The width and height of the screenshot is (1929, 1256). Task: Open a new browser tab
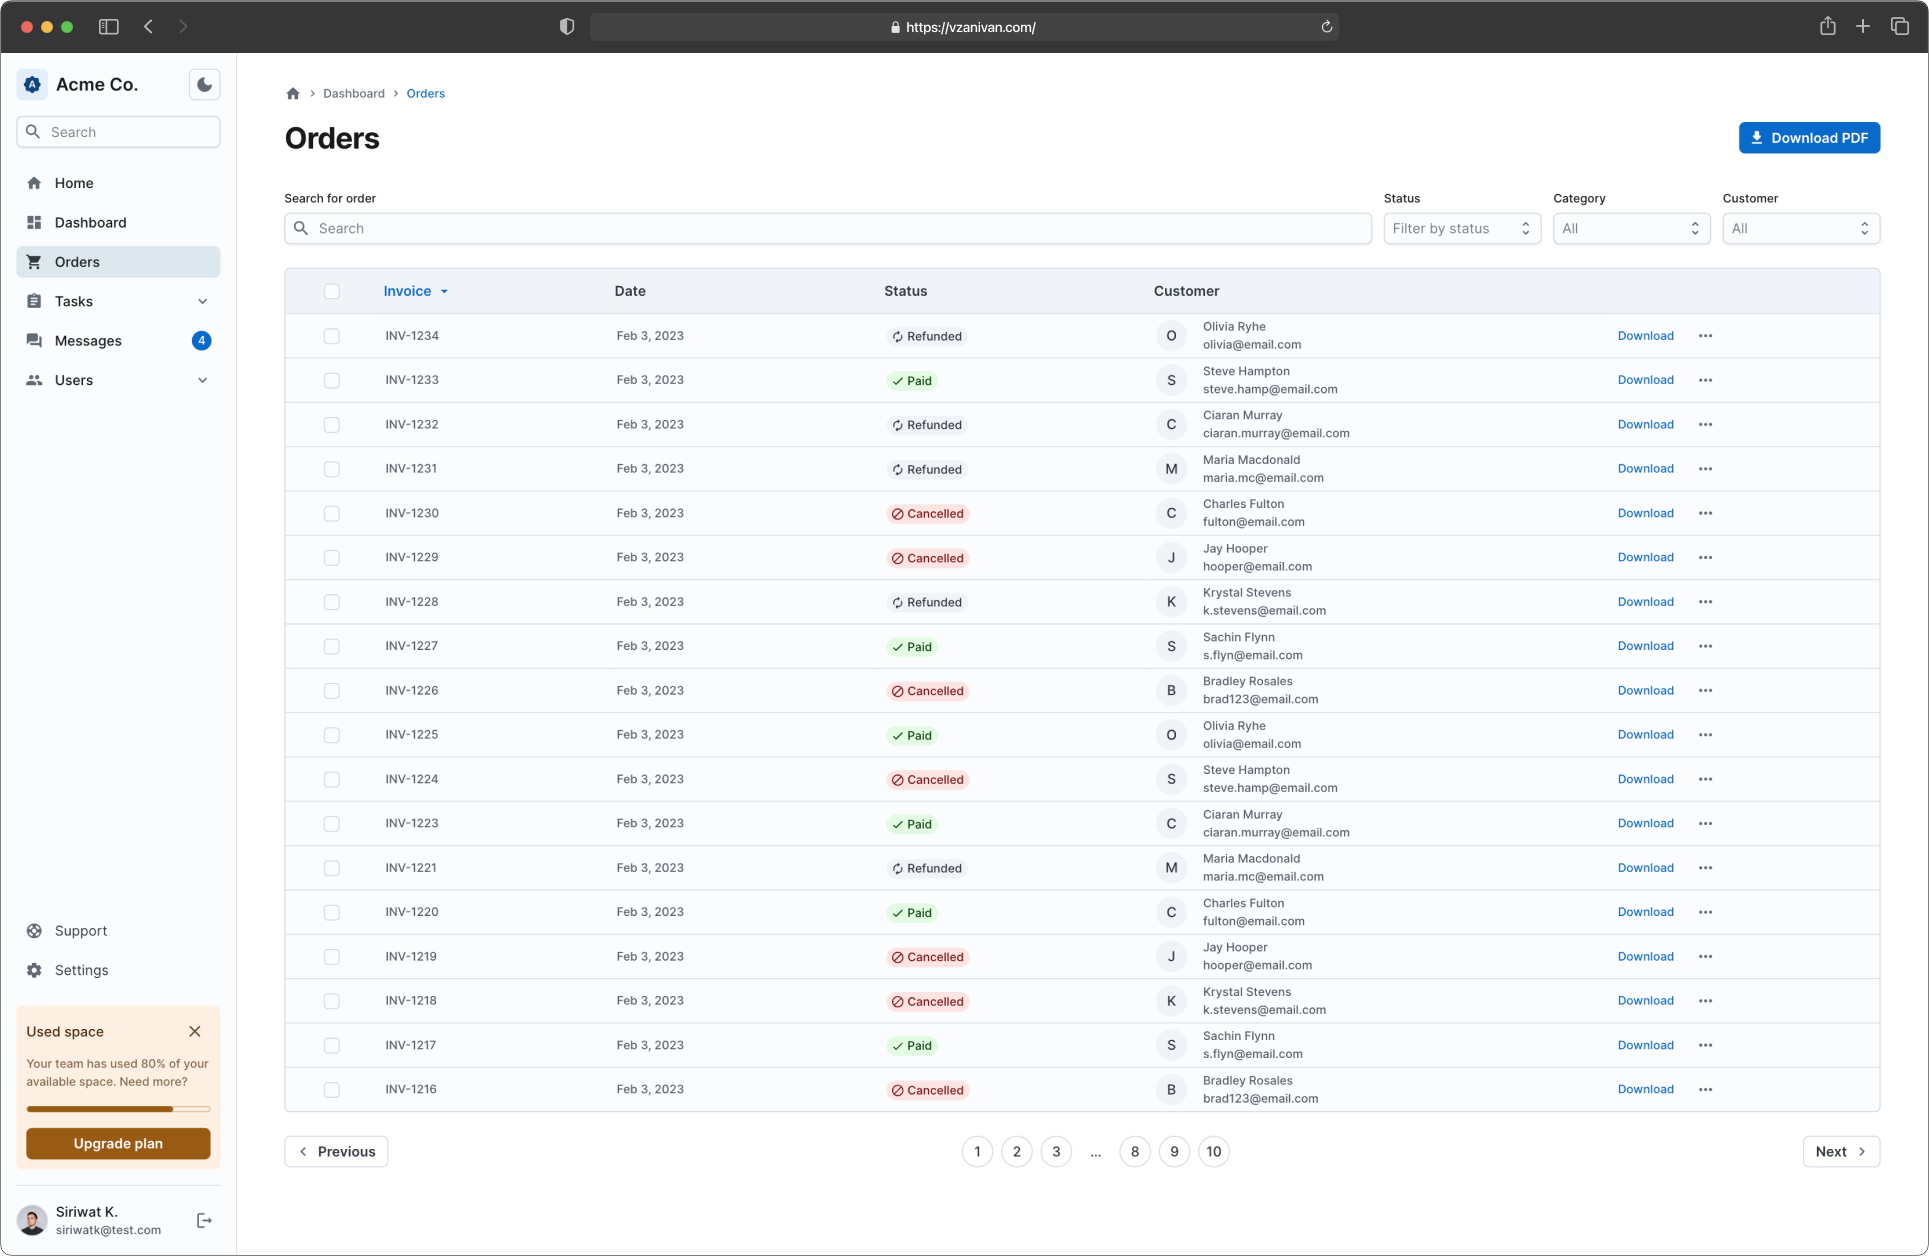tap(1863, 27)
